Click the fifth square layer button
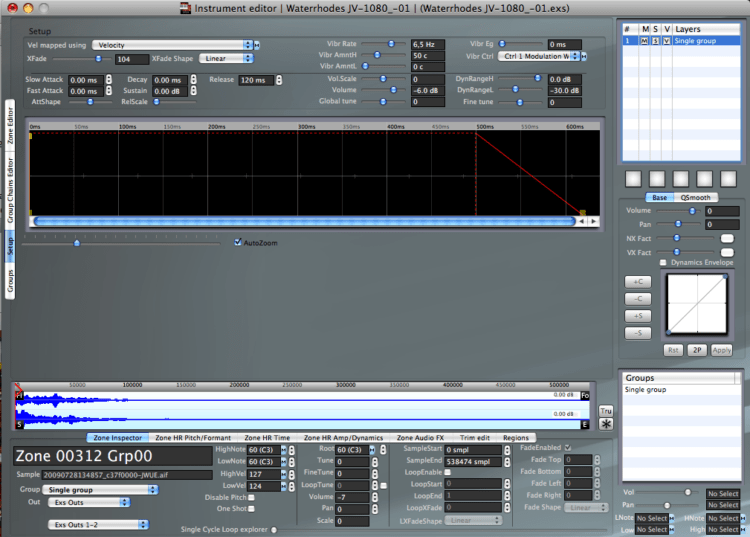Screen dimensions: 750x537 (728, 179)
